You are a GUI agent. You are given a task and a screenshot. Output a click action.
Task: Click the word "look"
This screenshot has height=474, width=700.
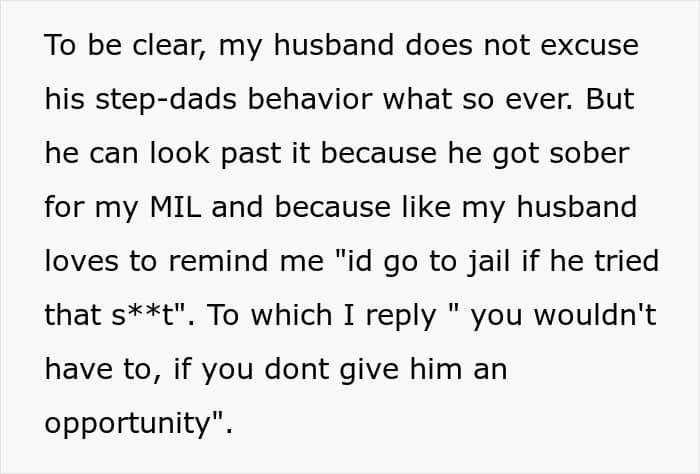click(167, 154)
